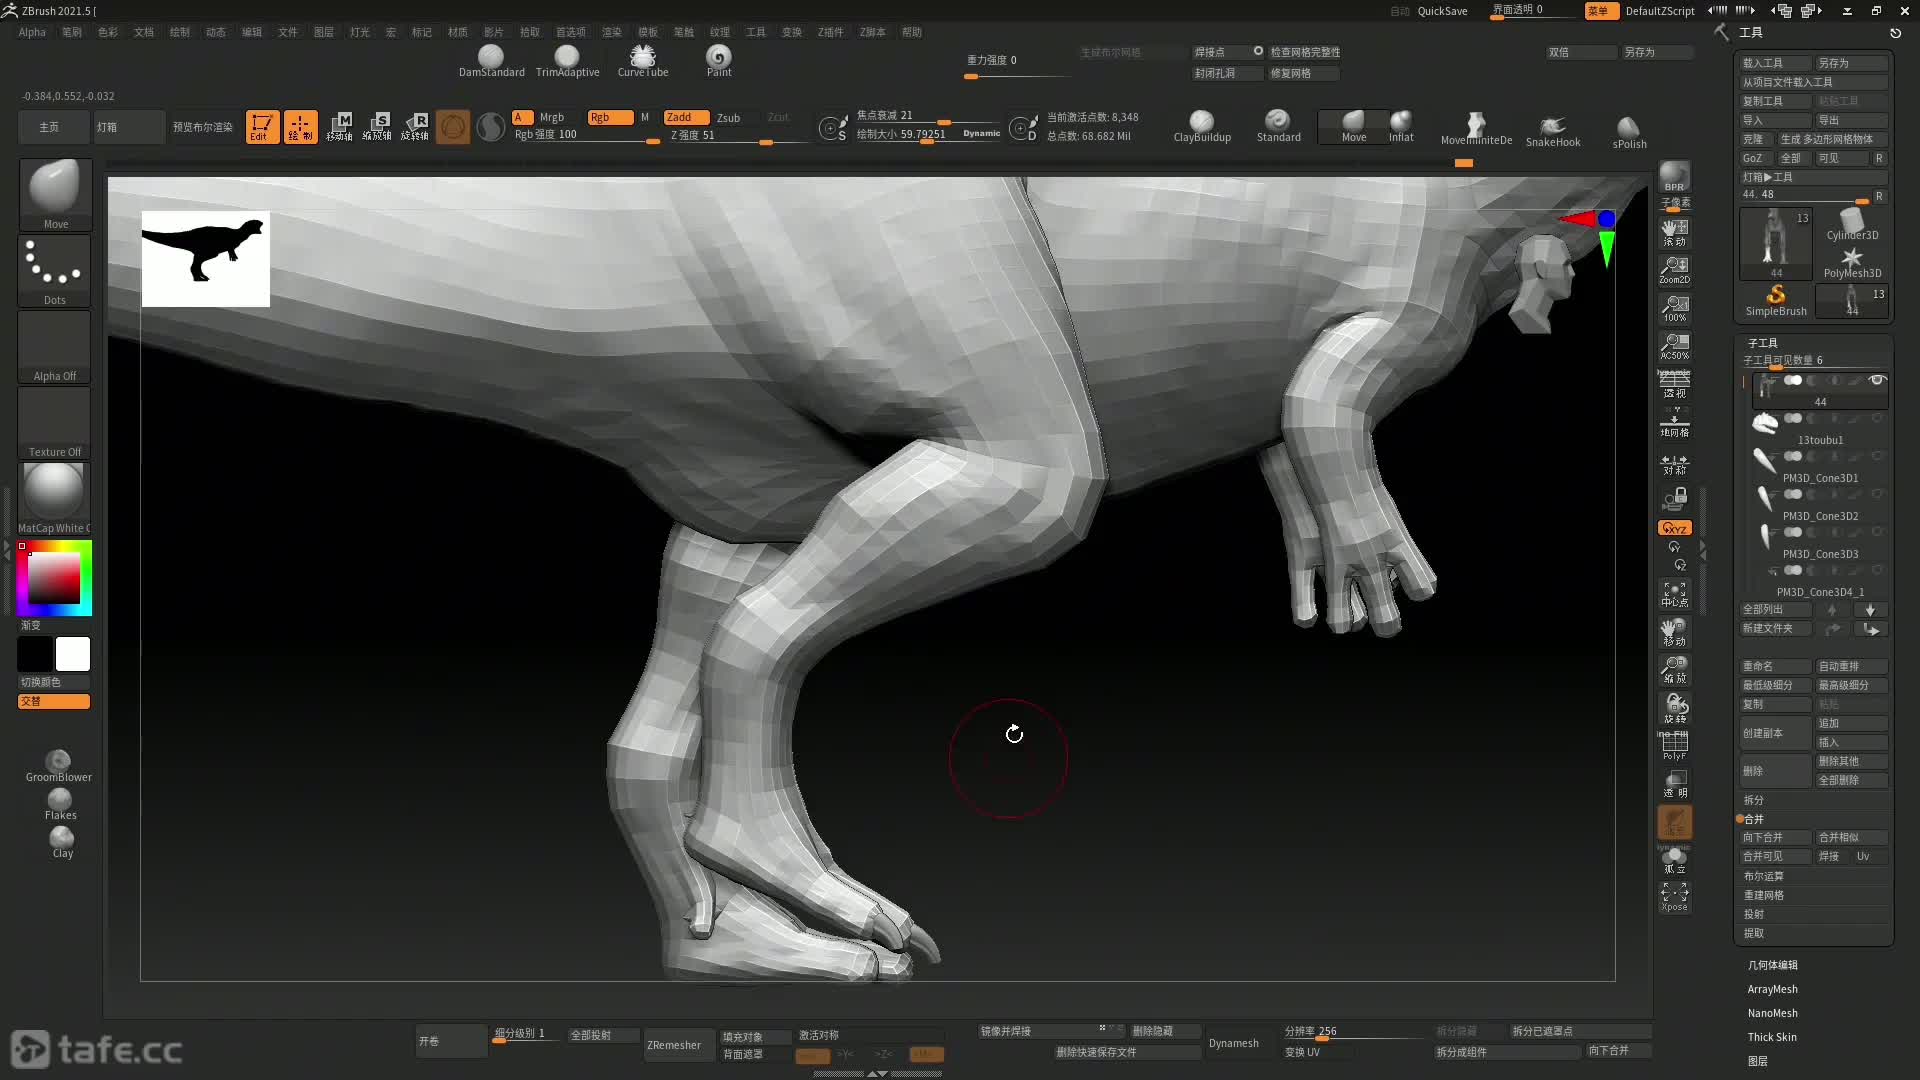Open current Move brush thumbnail
Image resolution: width=1920 pixels, height=1080 pixels.
click(x=55, y=195)
